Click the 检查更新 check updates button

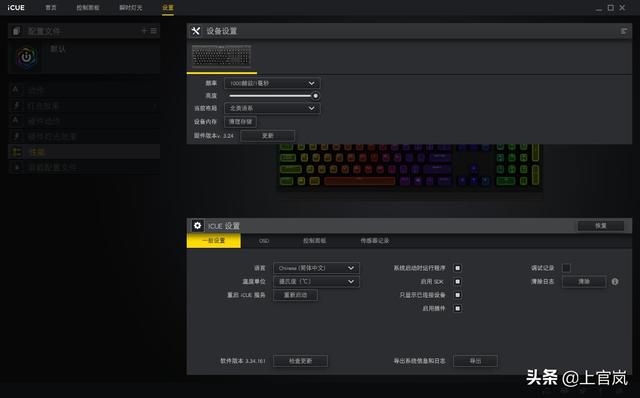tap(300, 361)
